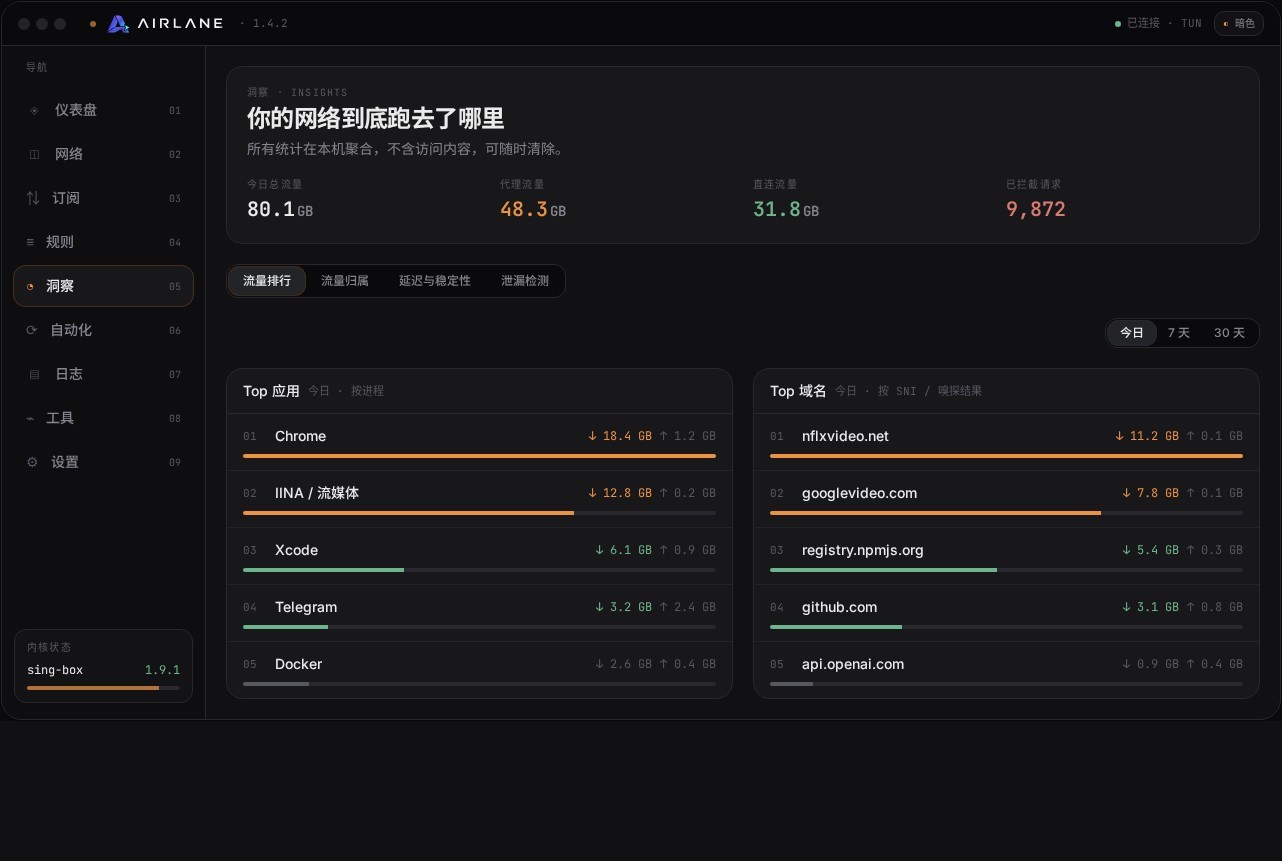The height and width of the screenshot is (861, 1282).
Task: Click the api.openai.com domain row
Action: [1006, 670]
